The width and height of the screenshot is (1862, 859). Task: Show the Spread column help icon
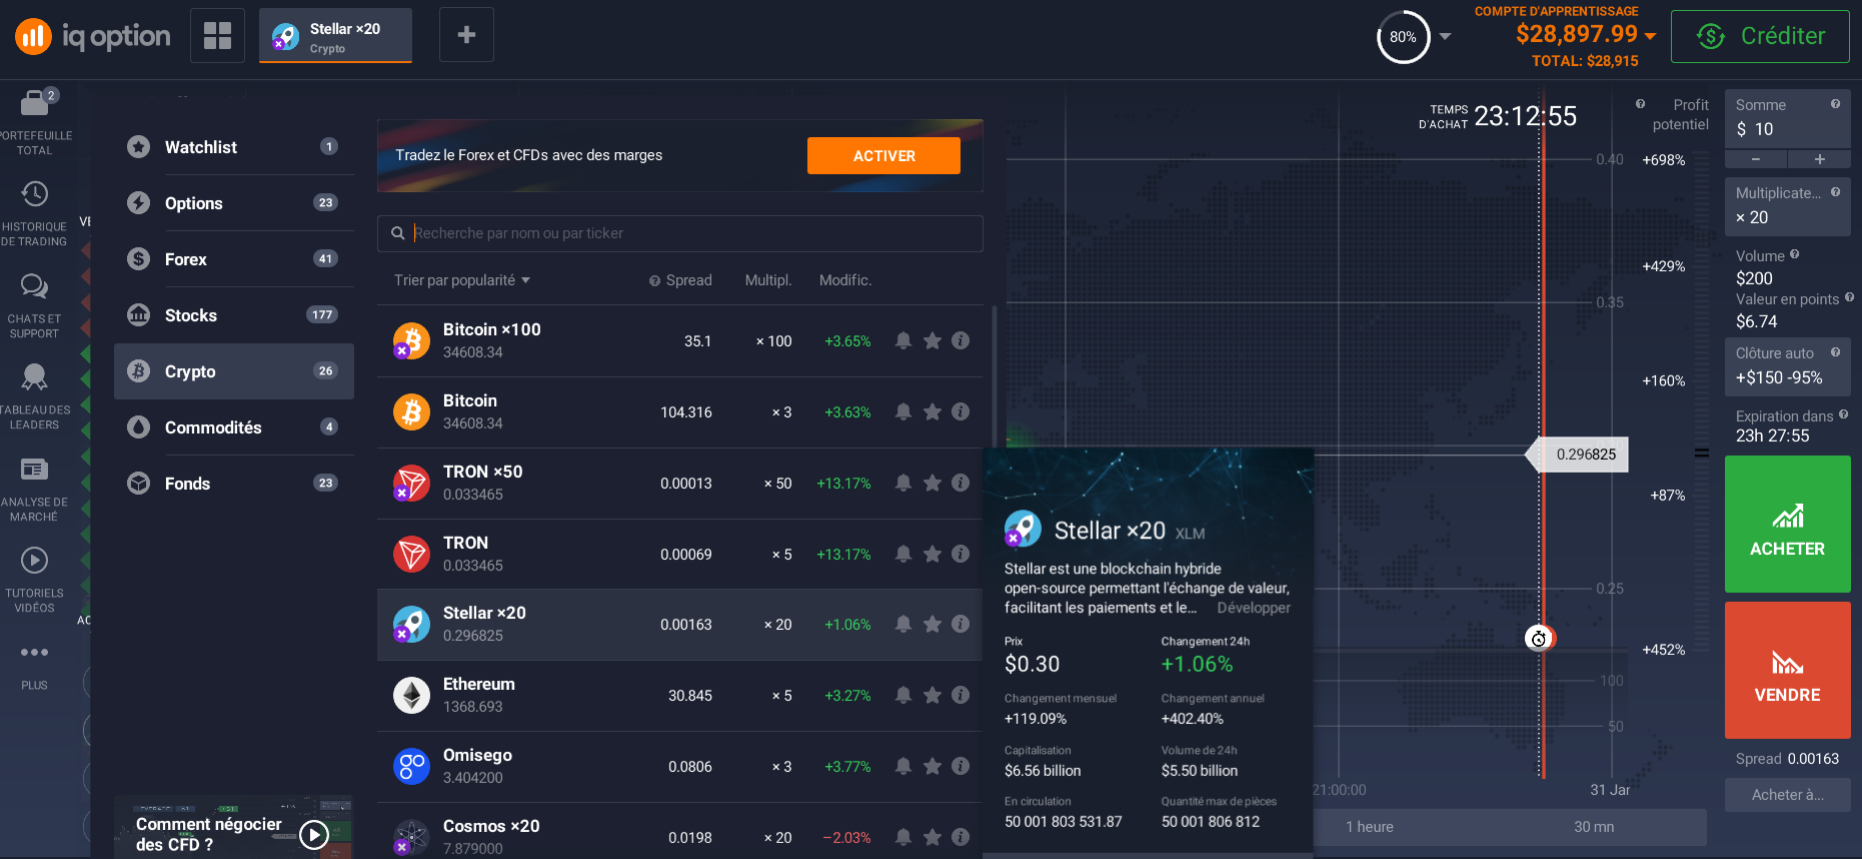click(x=655, y=281)
